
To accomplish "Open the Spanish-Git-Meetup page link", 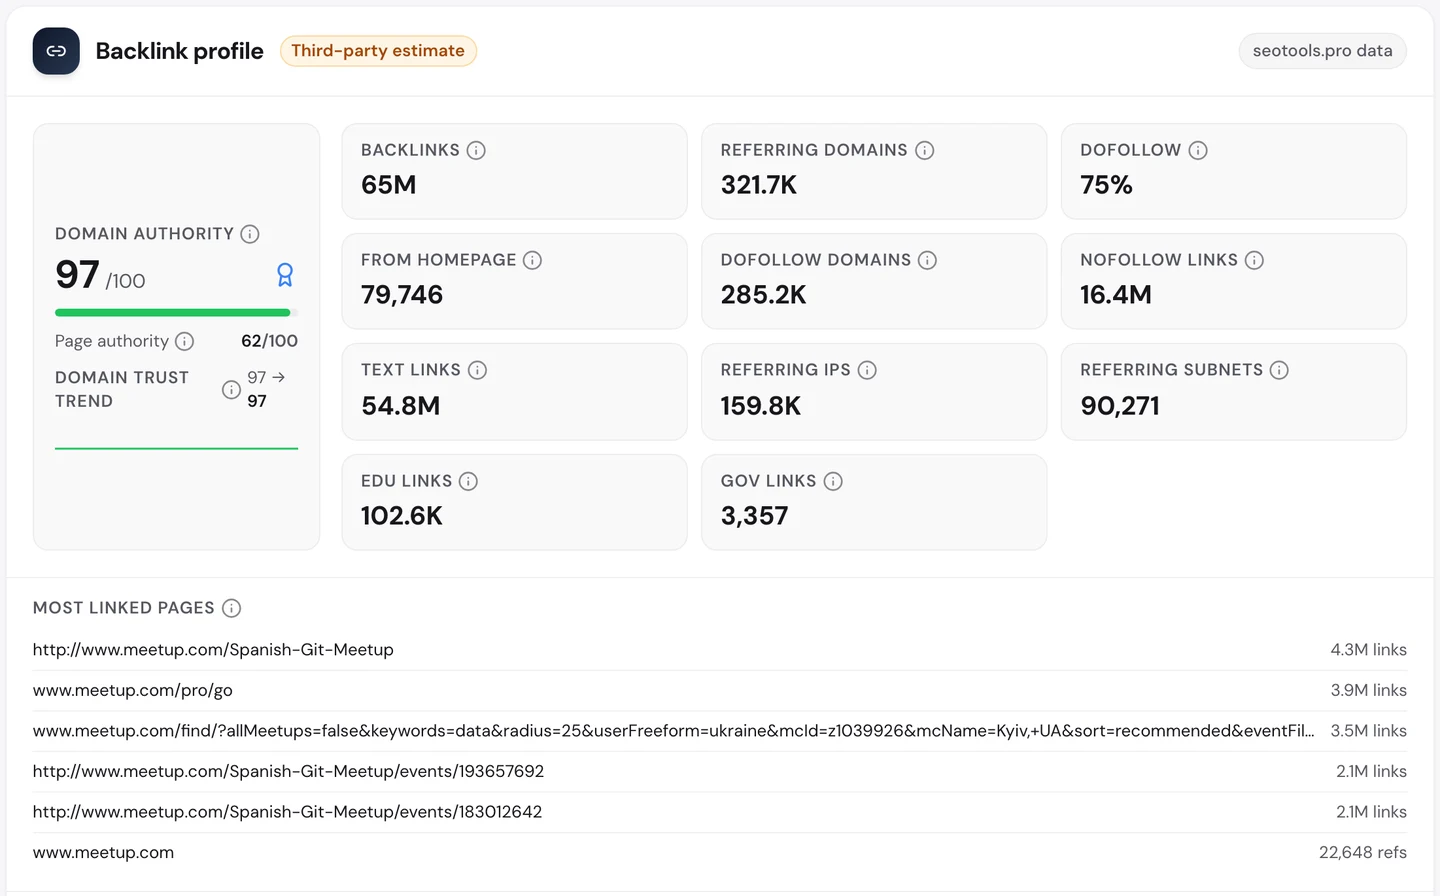I will [x=213, y=650].
